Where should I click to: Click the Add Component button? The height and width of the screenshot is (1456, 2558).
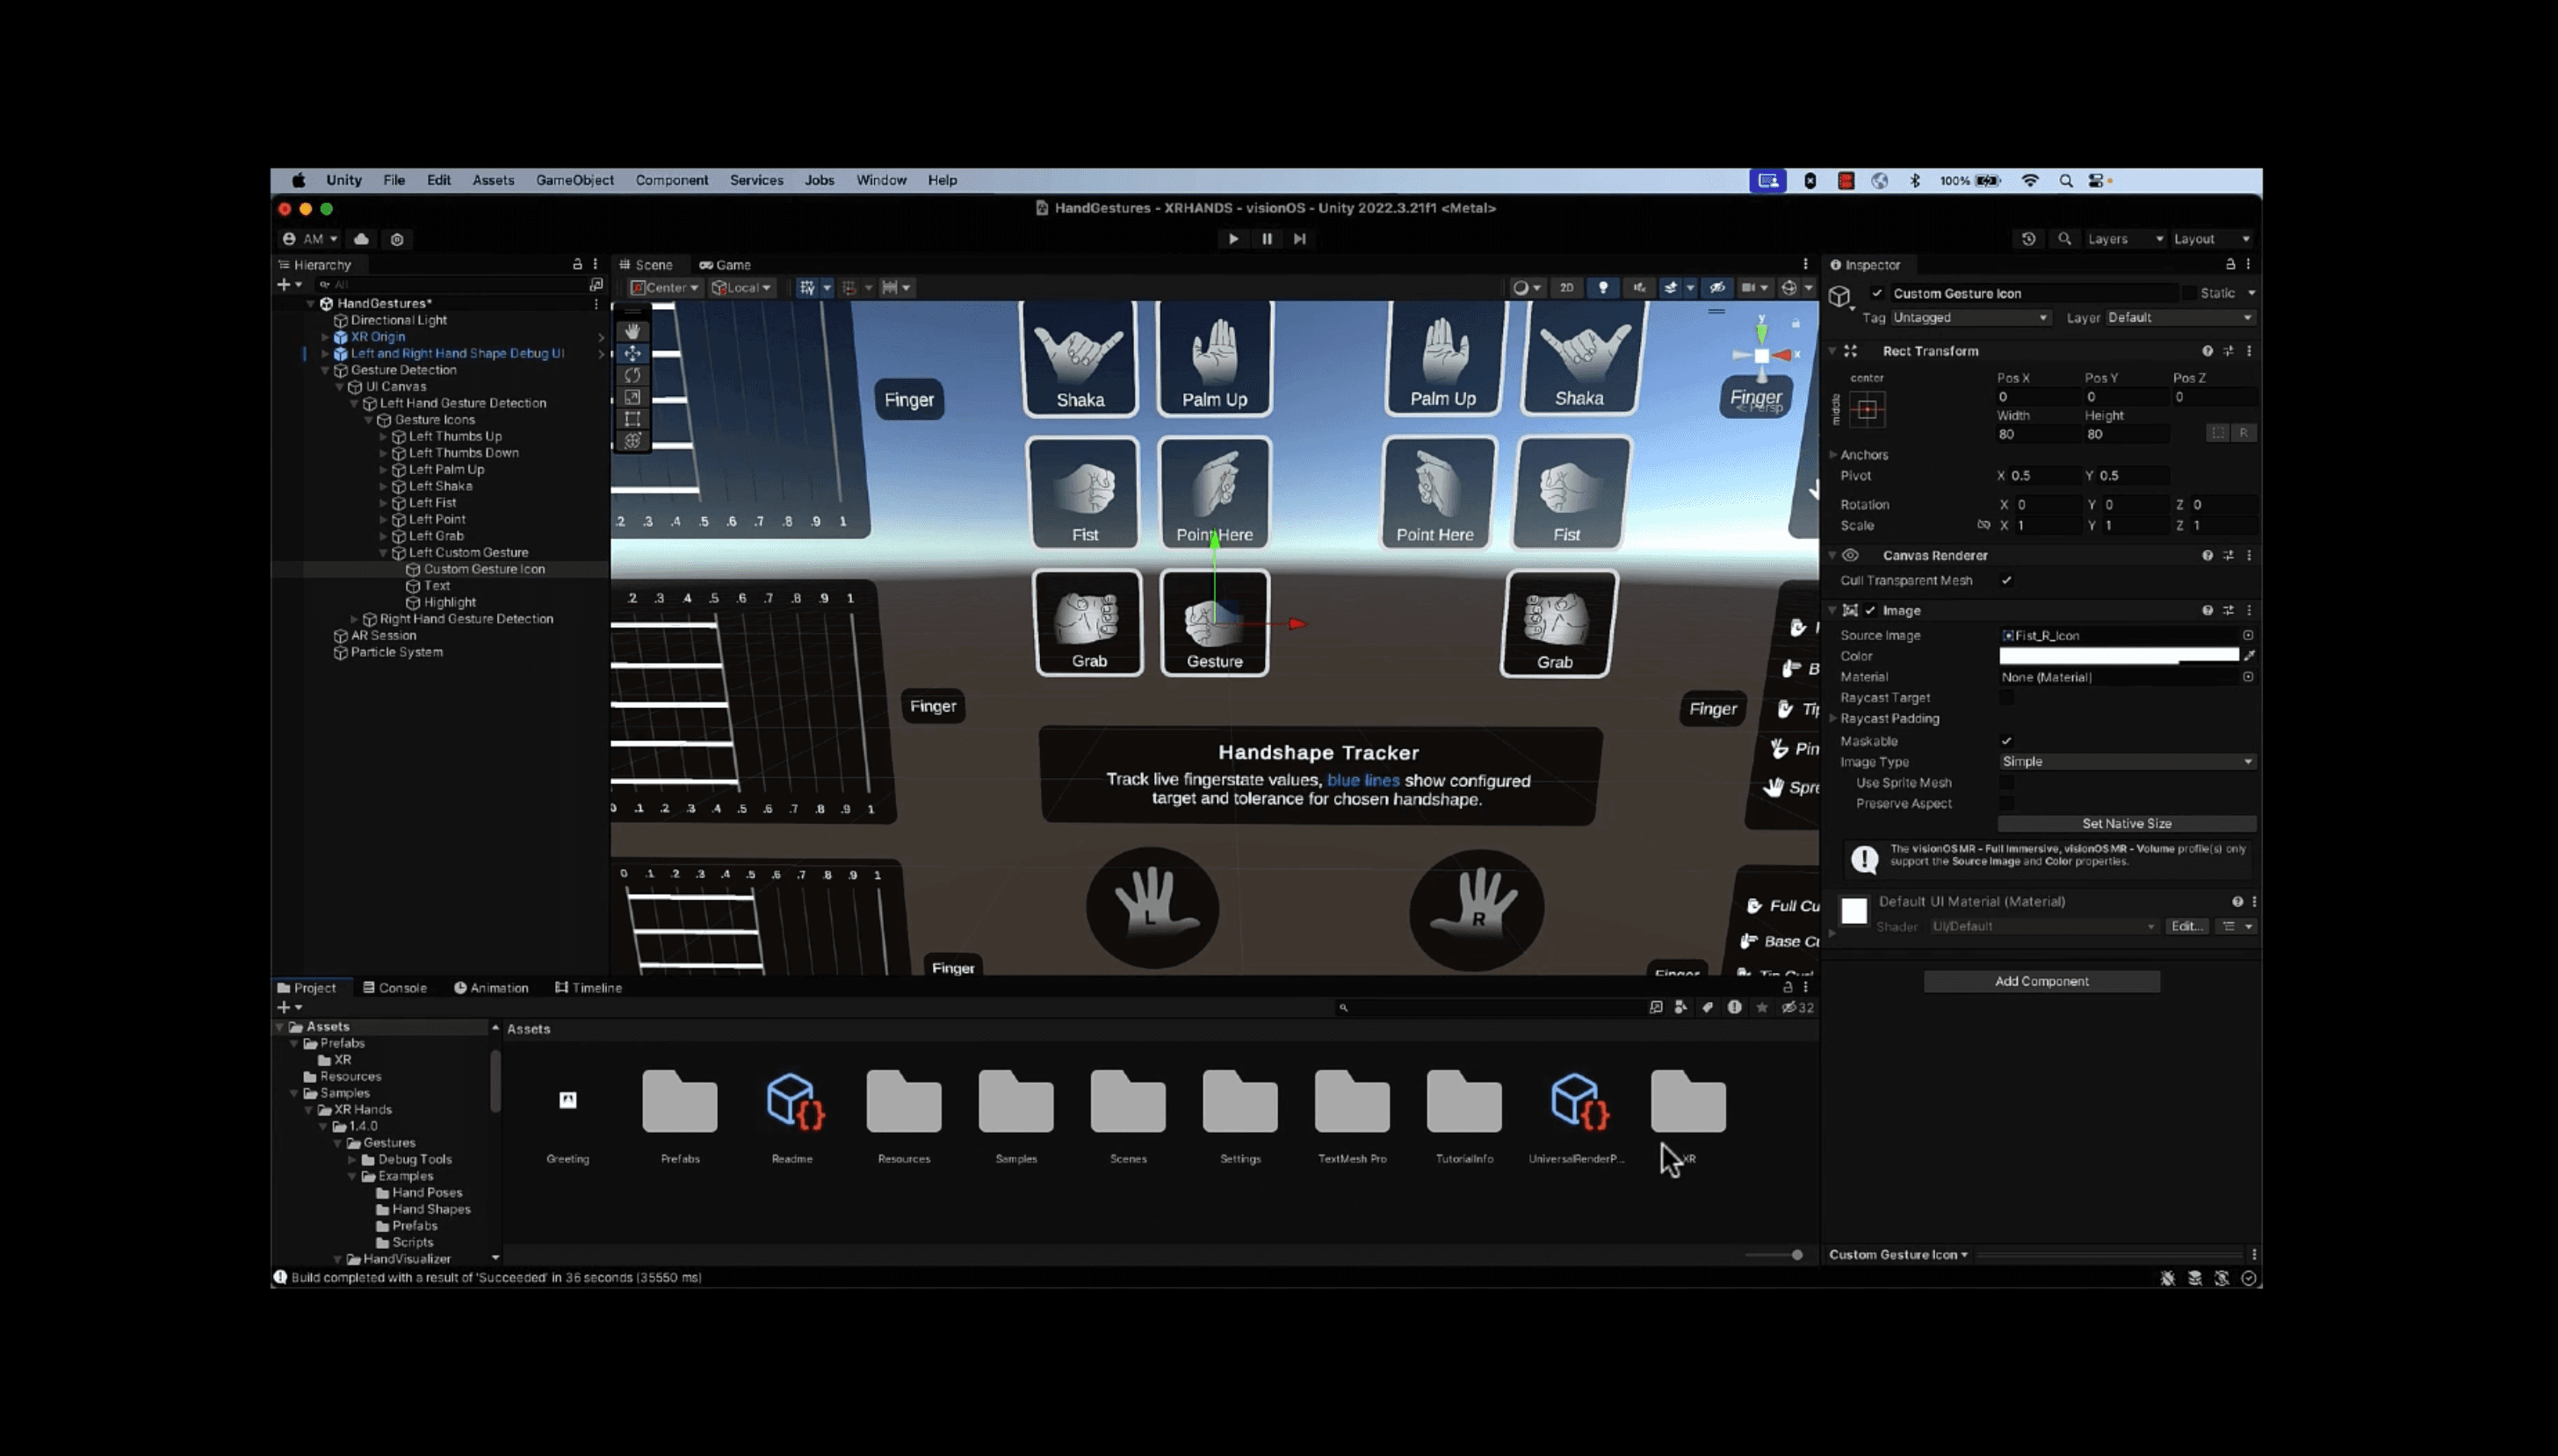pyautogui.click(x=2041, y=981)
